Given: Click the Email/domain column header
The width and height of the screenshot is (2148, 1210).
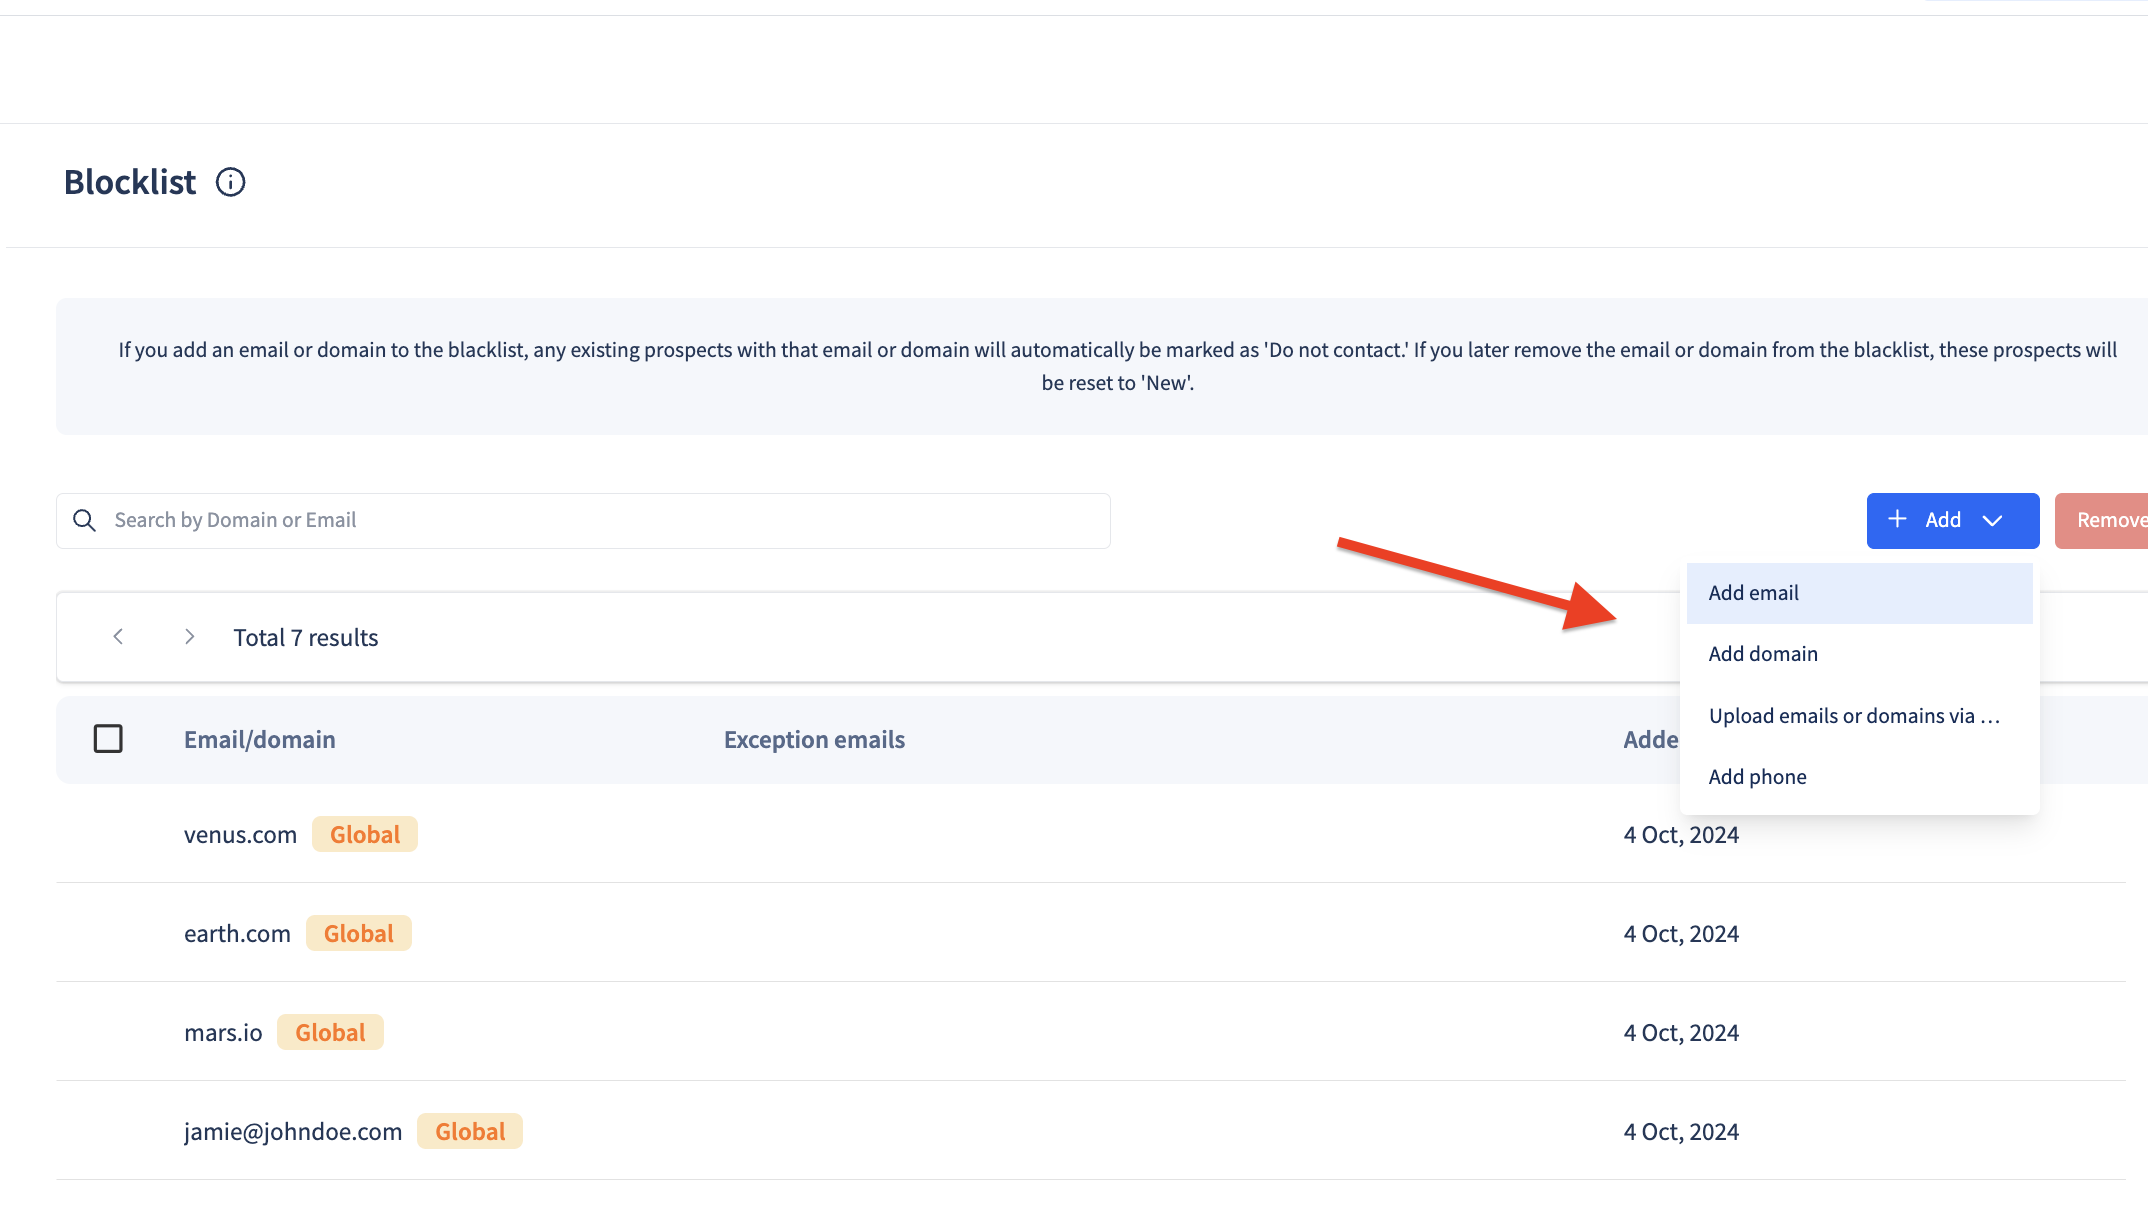Looking at the screenshot, I should coord(259,739).
